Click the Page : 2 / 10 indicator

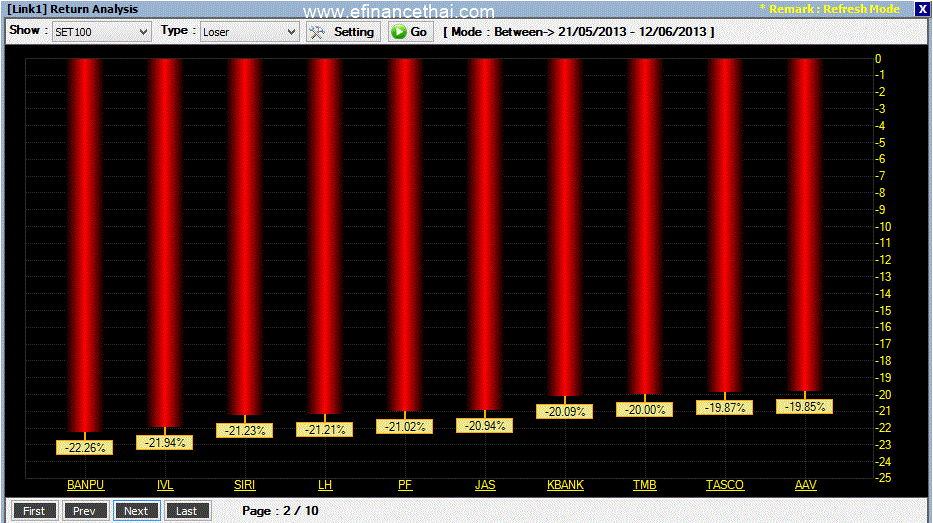point(280,511)
